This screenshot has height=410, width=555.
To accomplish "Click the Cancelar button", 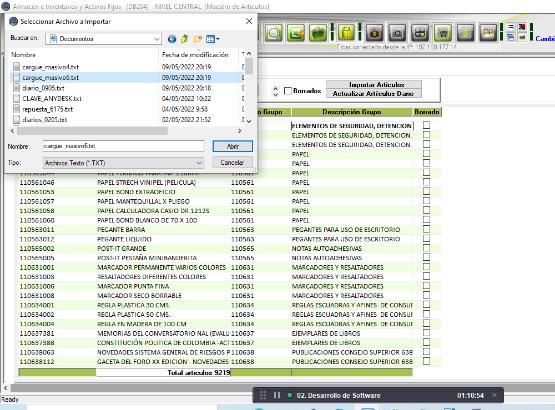I will (x=232, y=163).
